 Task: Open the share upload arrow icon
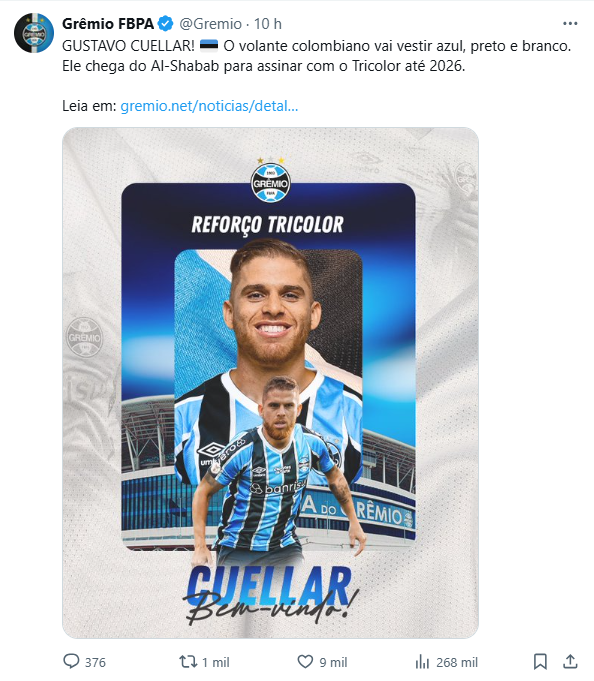[570, 661]
